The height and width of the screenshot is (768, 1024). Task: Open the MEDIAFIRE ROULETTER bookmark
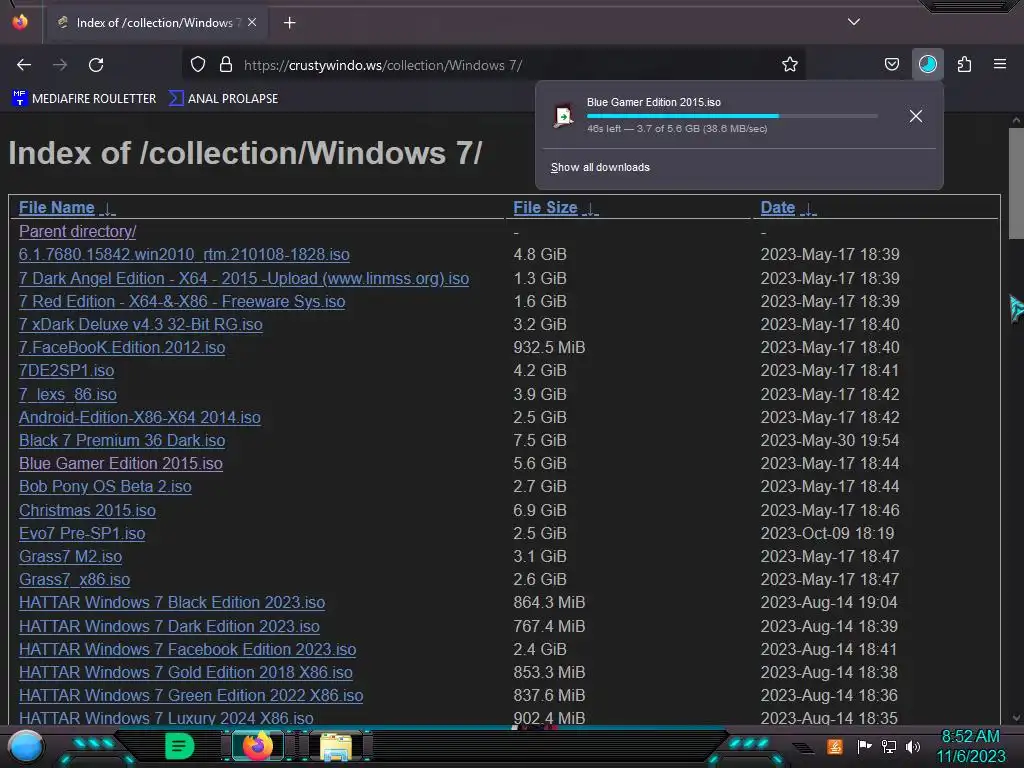[84, 99]
